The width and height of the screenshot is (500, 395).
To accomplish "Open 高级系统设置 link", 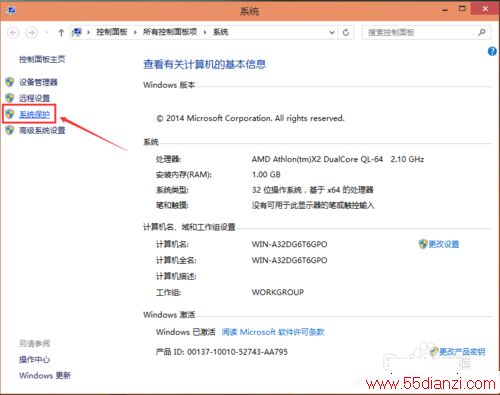I will coord(42,130).
